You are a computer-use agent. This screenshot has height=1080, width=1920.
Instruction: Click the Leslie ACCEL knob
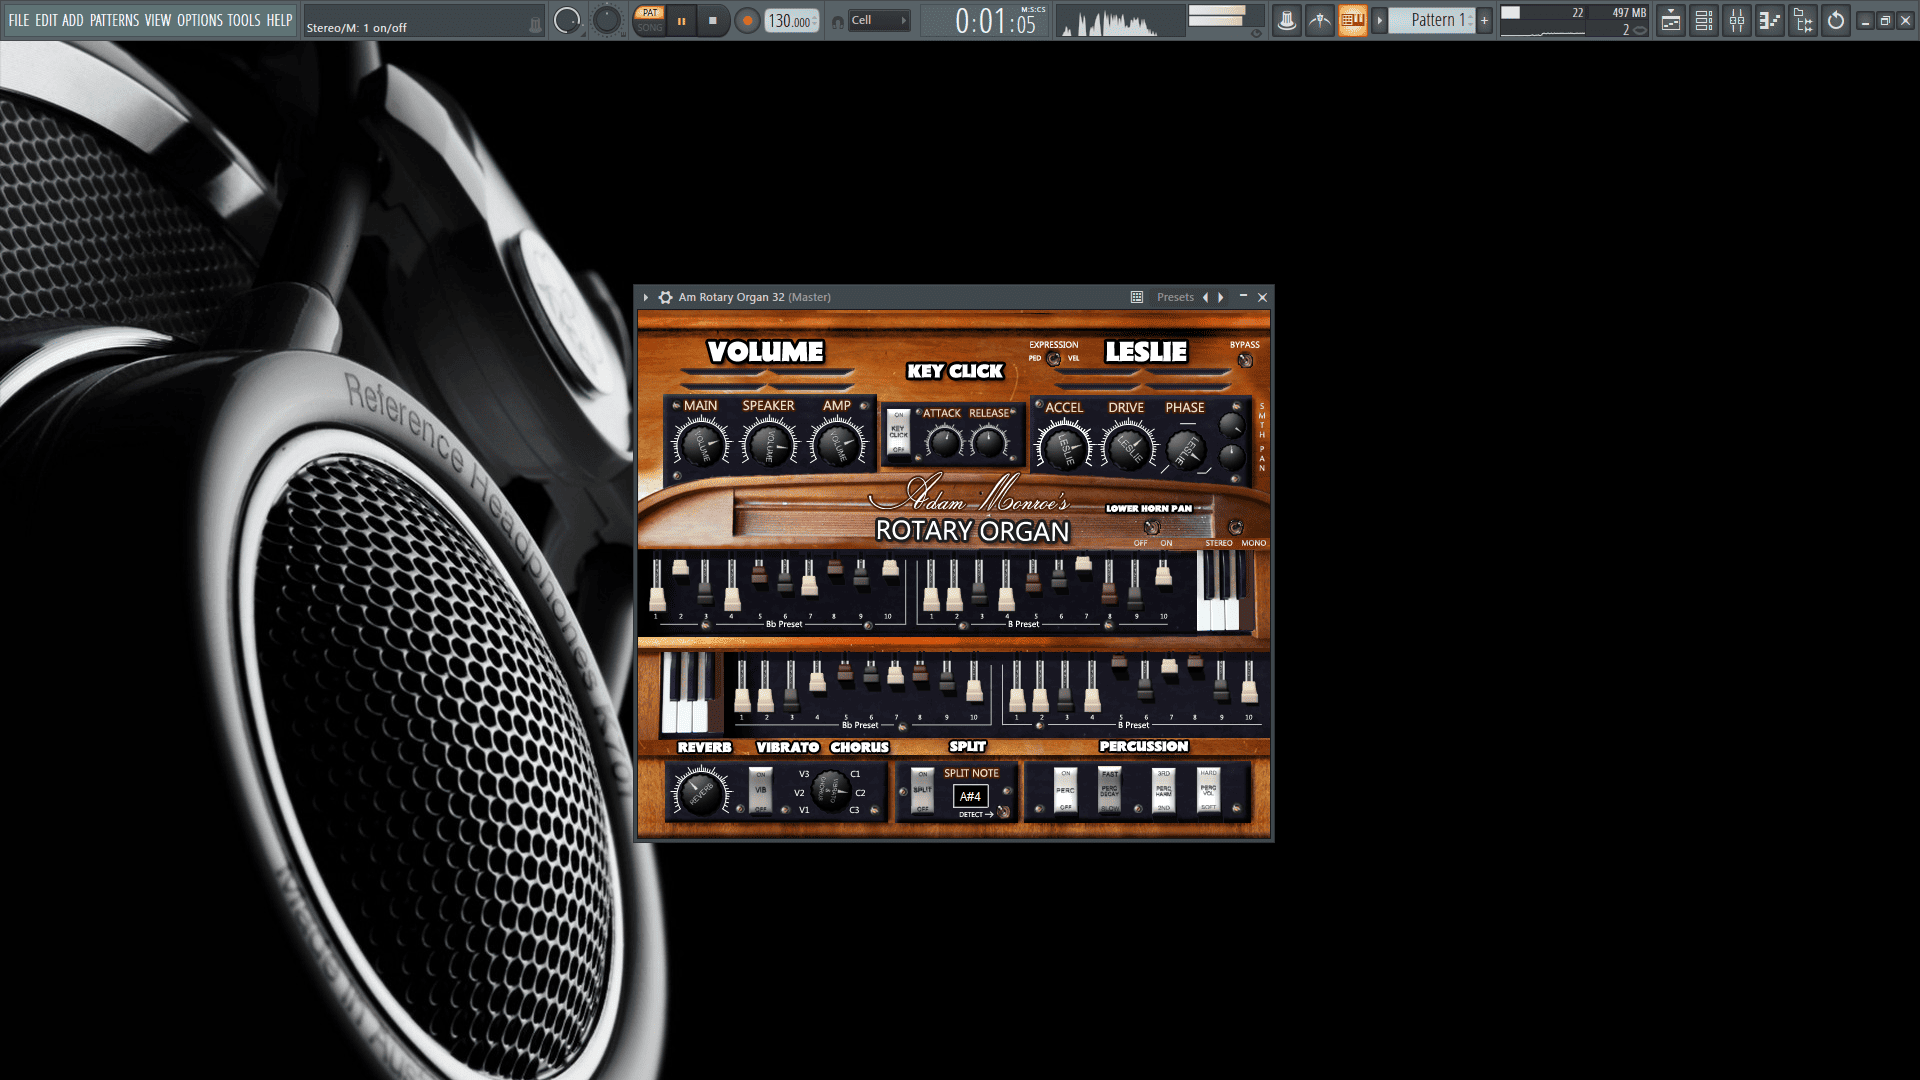1064,447
